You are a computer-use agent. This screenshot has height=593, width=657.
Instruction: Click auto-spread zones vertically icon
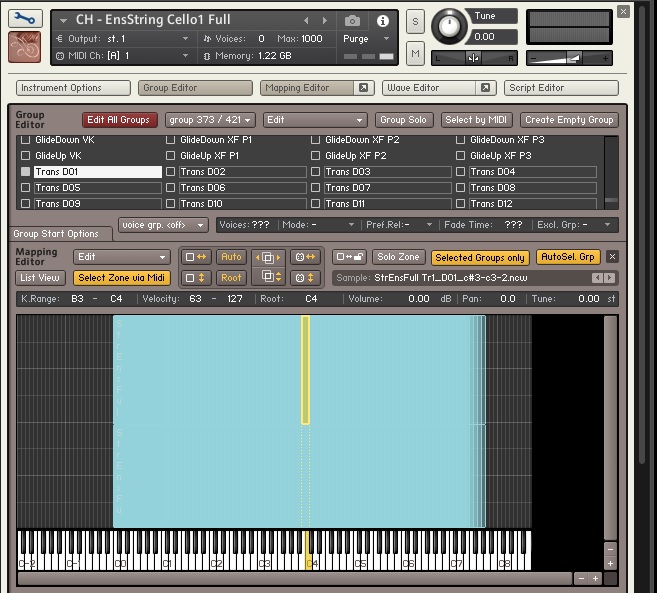coord(196,278)
